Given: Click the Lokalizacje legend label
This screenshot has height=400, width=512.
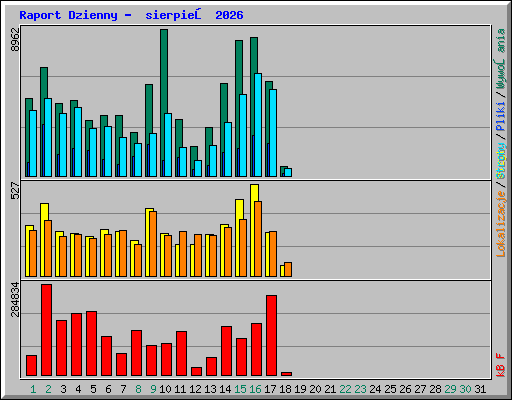Looking at the screenshot, I should tap(501, 224).
